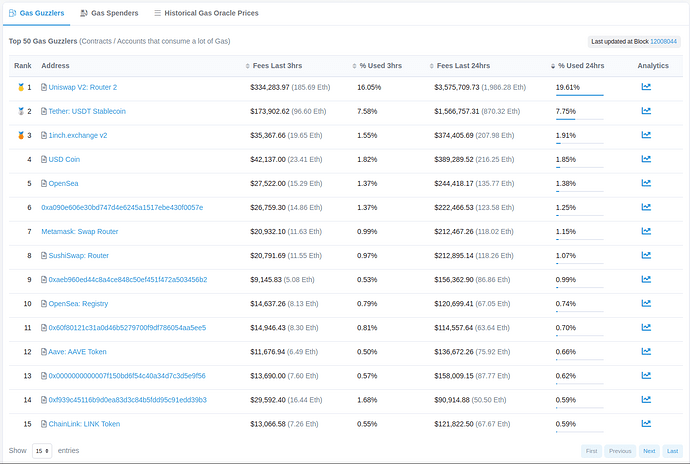690x464 pixels.
Task: Select fee value $42,137.00
Action: 268,159
